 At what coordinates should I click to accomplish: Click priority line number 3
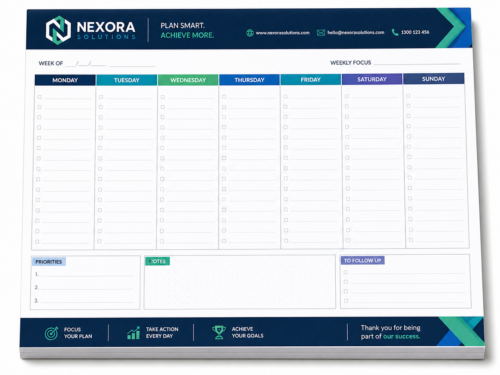pyautogui.click(x=87, y=302)
